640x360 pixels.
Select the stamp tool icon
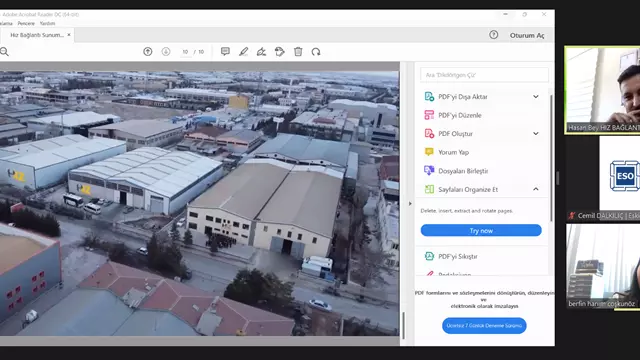280,52
